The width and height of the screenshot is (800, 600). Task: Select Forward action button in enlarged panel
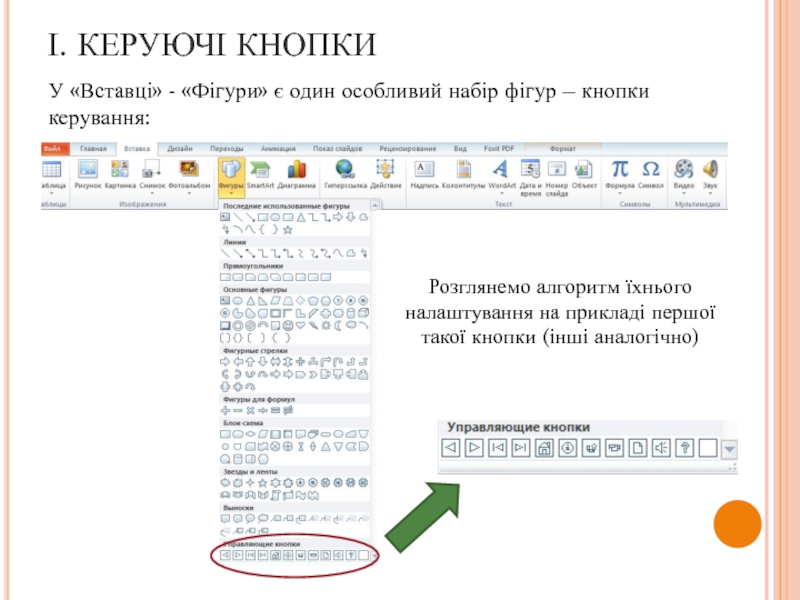pyautogui.click(x=474, y=448)
